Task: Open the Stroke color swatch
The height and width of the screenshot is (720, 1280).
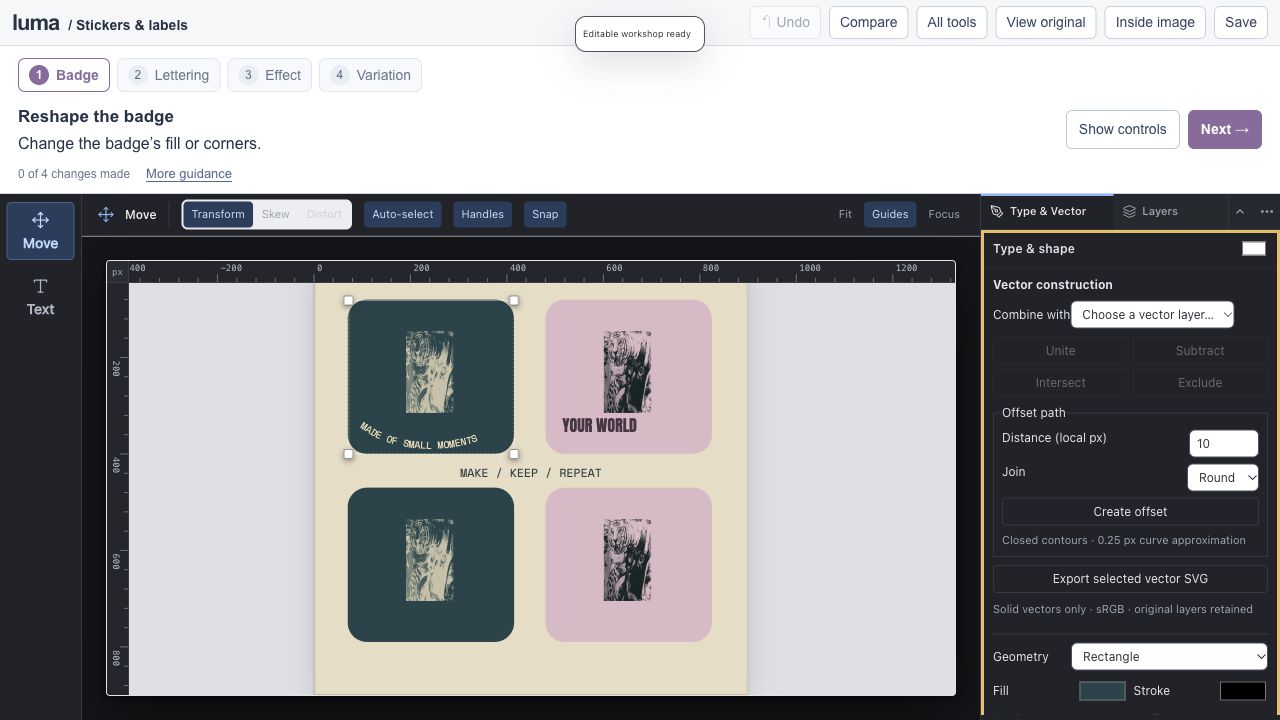Action: 1243,691
